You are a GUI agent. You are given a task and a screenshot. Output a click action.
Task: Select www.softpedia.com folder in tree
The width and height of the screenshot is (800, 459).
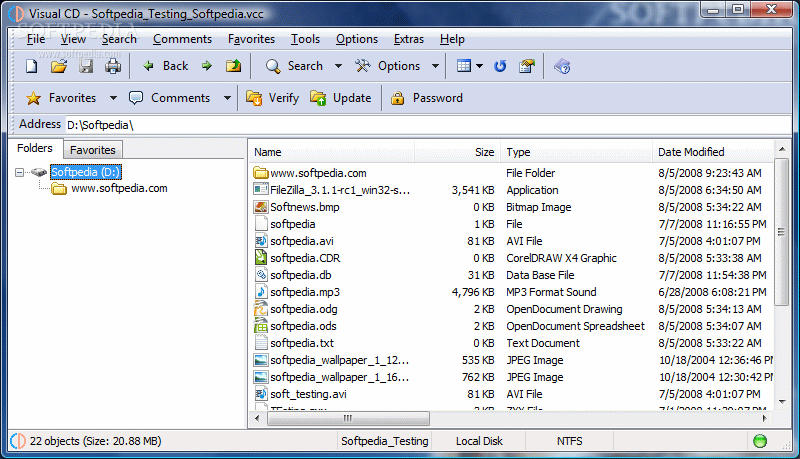(x=119, y=188)
